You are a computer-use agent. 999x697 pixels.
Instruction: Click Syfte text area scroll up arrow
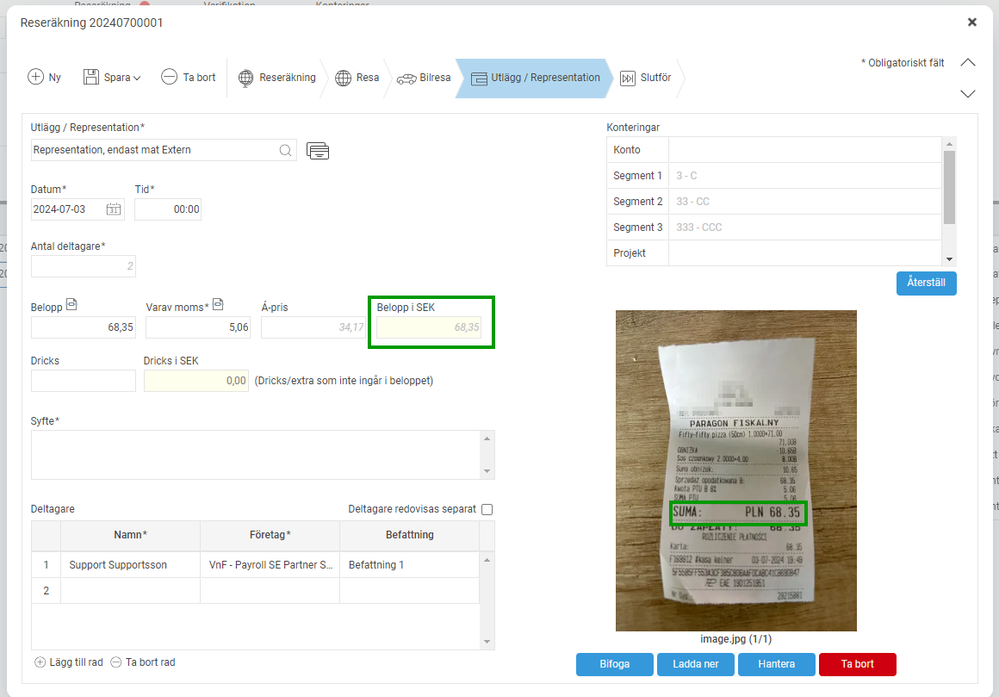[x=487, y=438]
